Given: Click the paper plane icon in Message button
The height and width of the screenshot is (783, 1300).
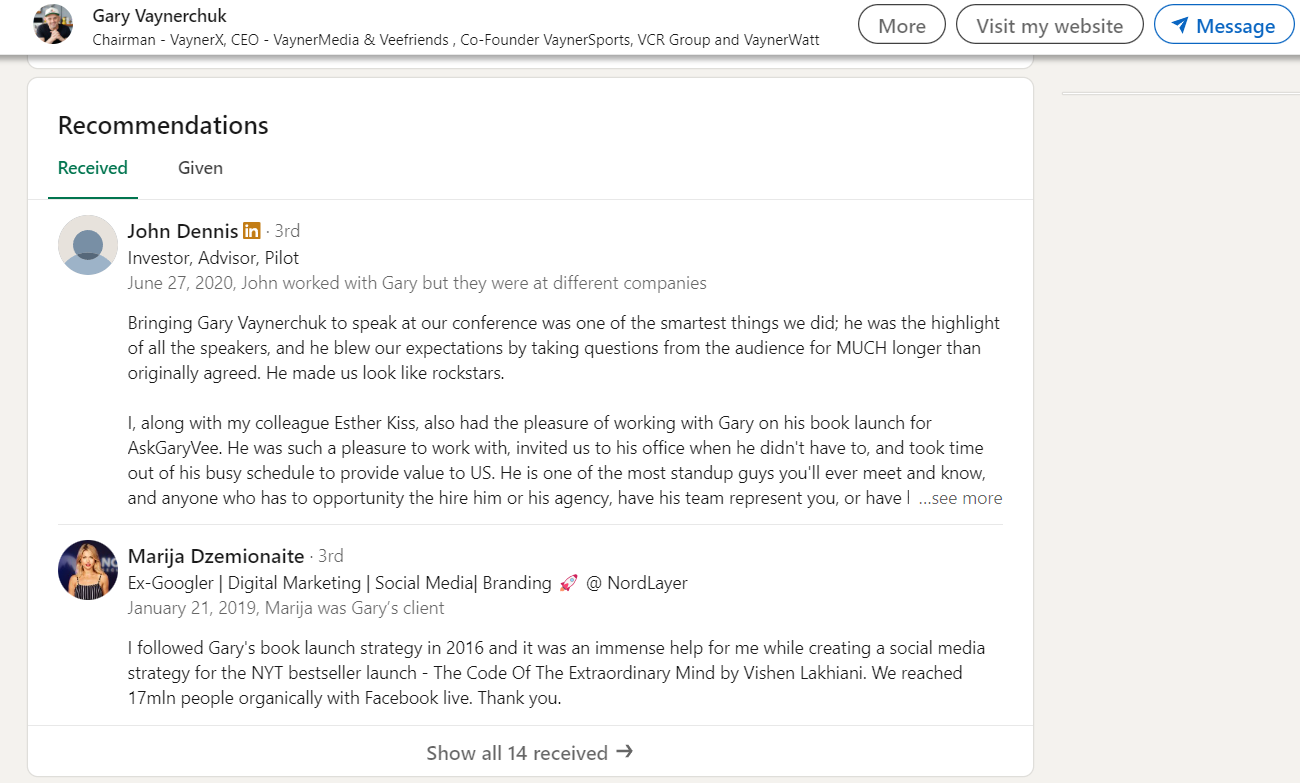Looking at the screenshot, I should [x=1180, y=26].
